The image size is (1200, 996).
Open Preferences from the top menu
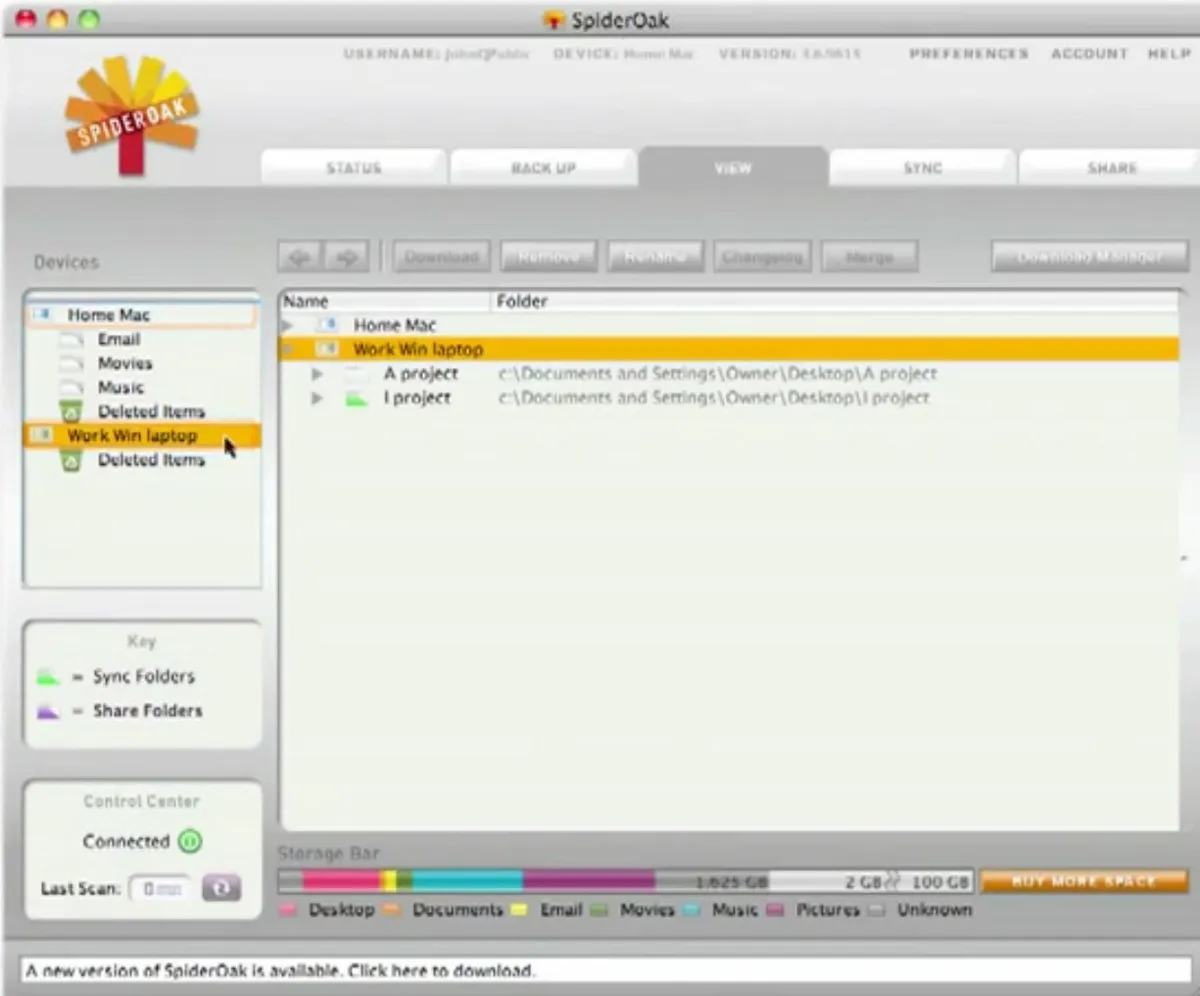click(968, 54)
